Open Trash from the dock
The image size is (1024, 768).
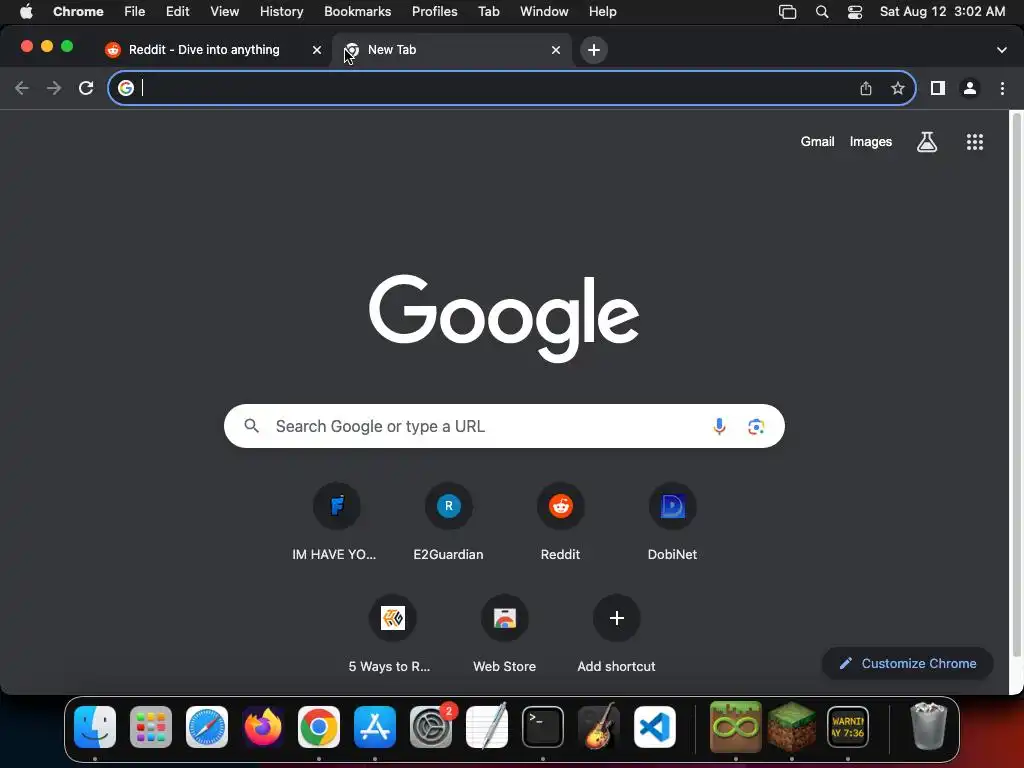click(928, 727)
